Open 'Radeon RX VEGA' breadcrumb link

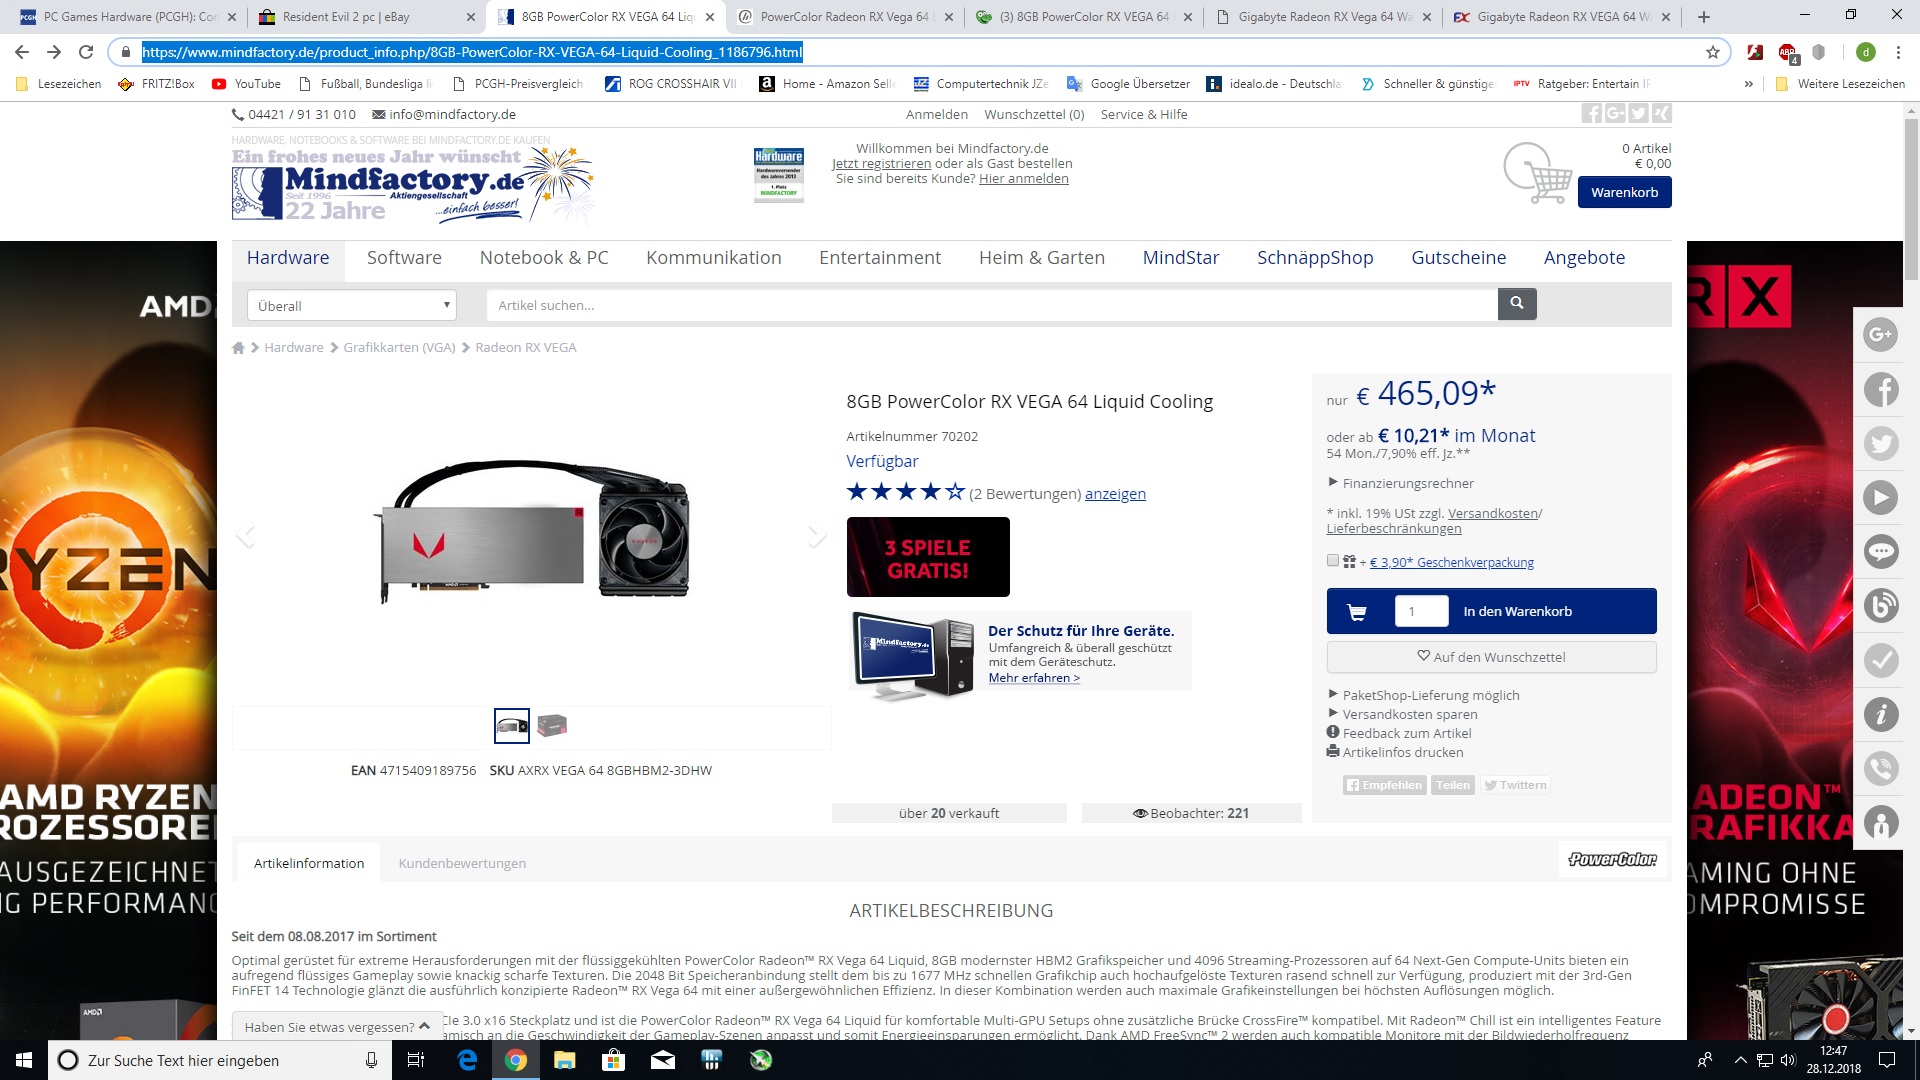tap(526, 348)
